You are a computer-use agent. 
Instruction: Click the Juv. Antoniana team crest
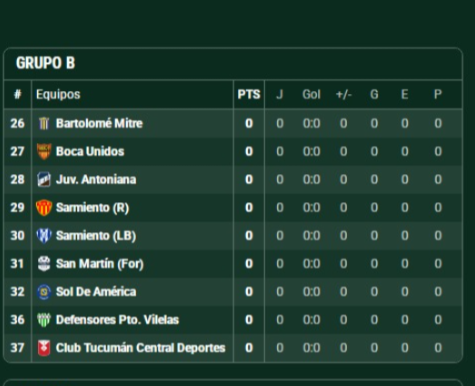tap(44, 179)
